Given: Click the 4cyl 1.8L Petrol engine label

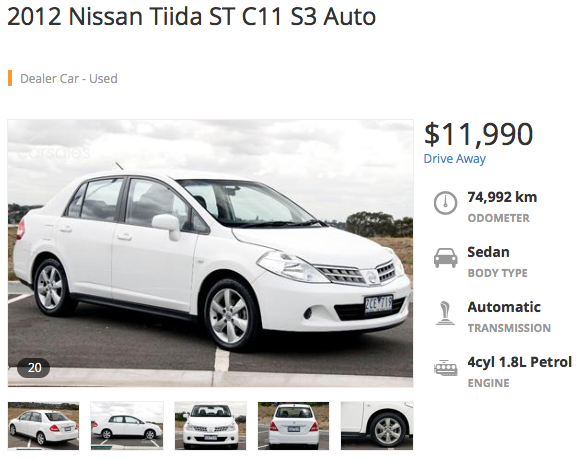Looking at the screenshot, I should click(519, 362).
